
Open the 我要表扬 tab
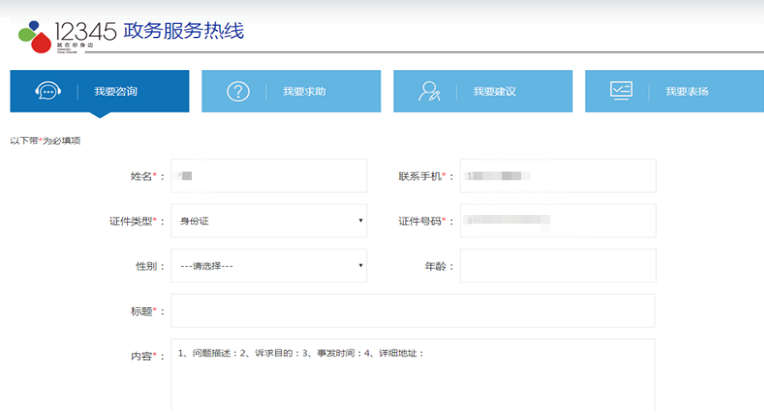[674, 91]
